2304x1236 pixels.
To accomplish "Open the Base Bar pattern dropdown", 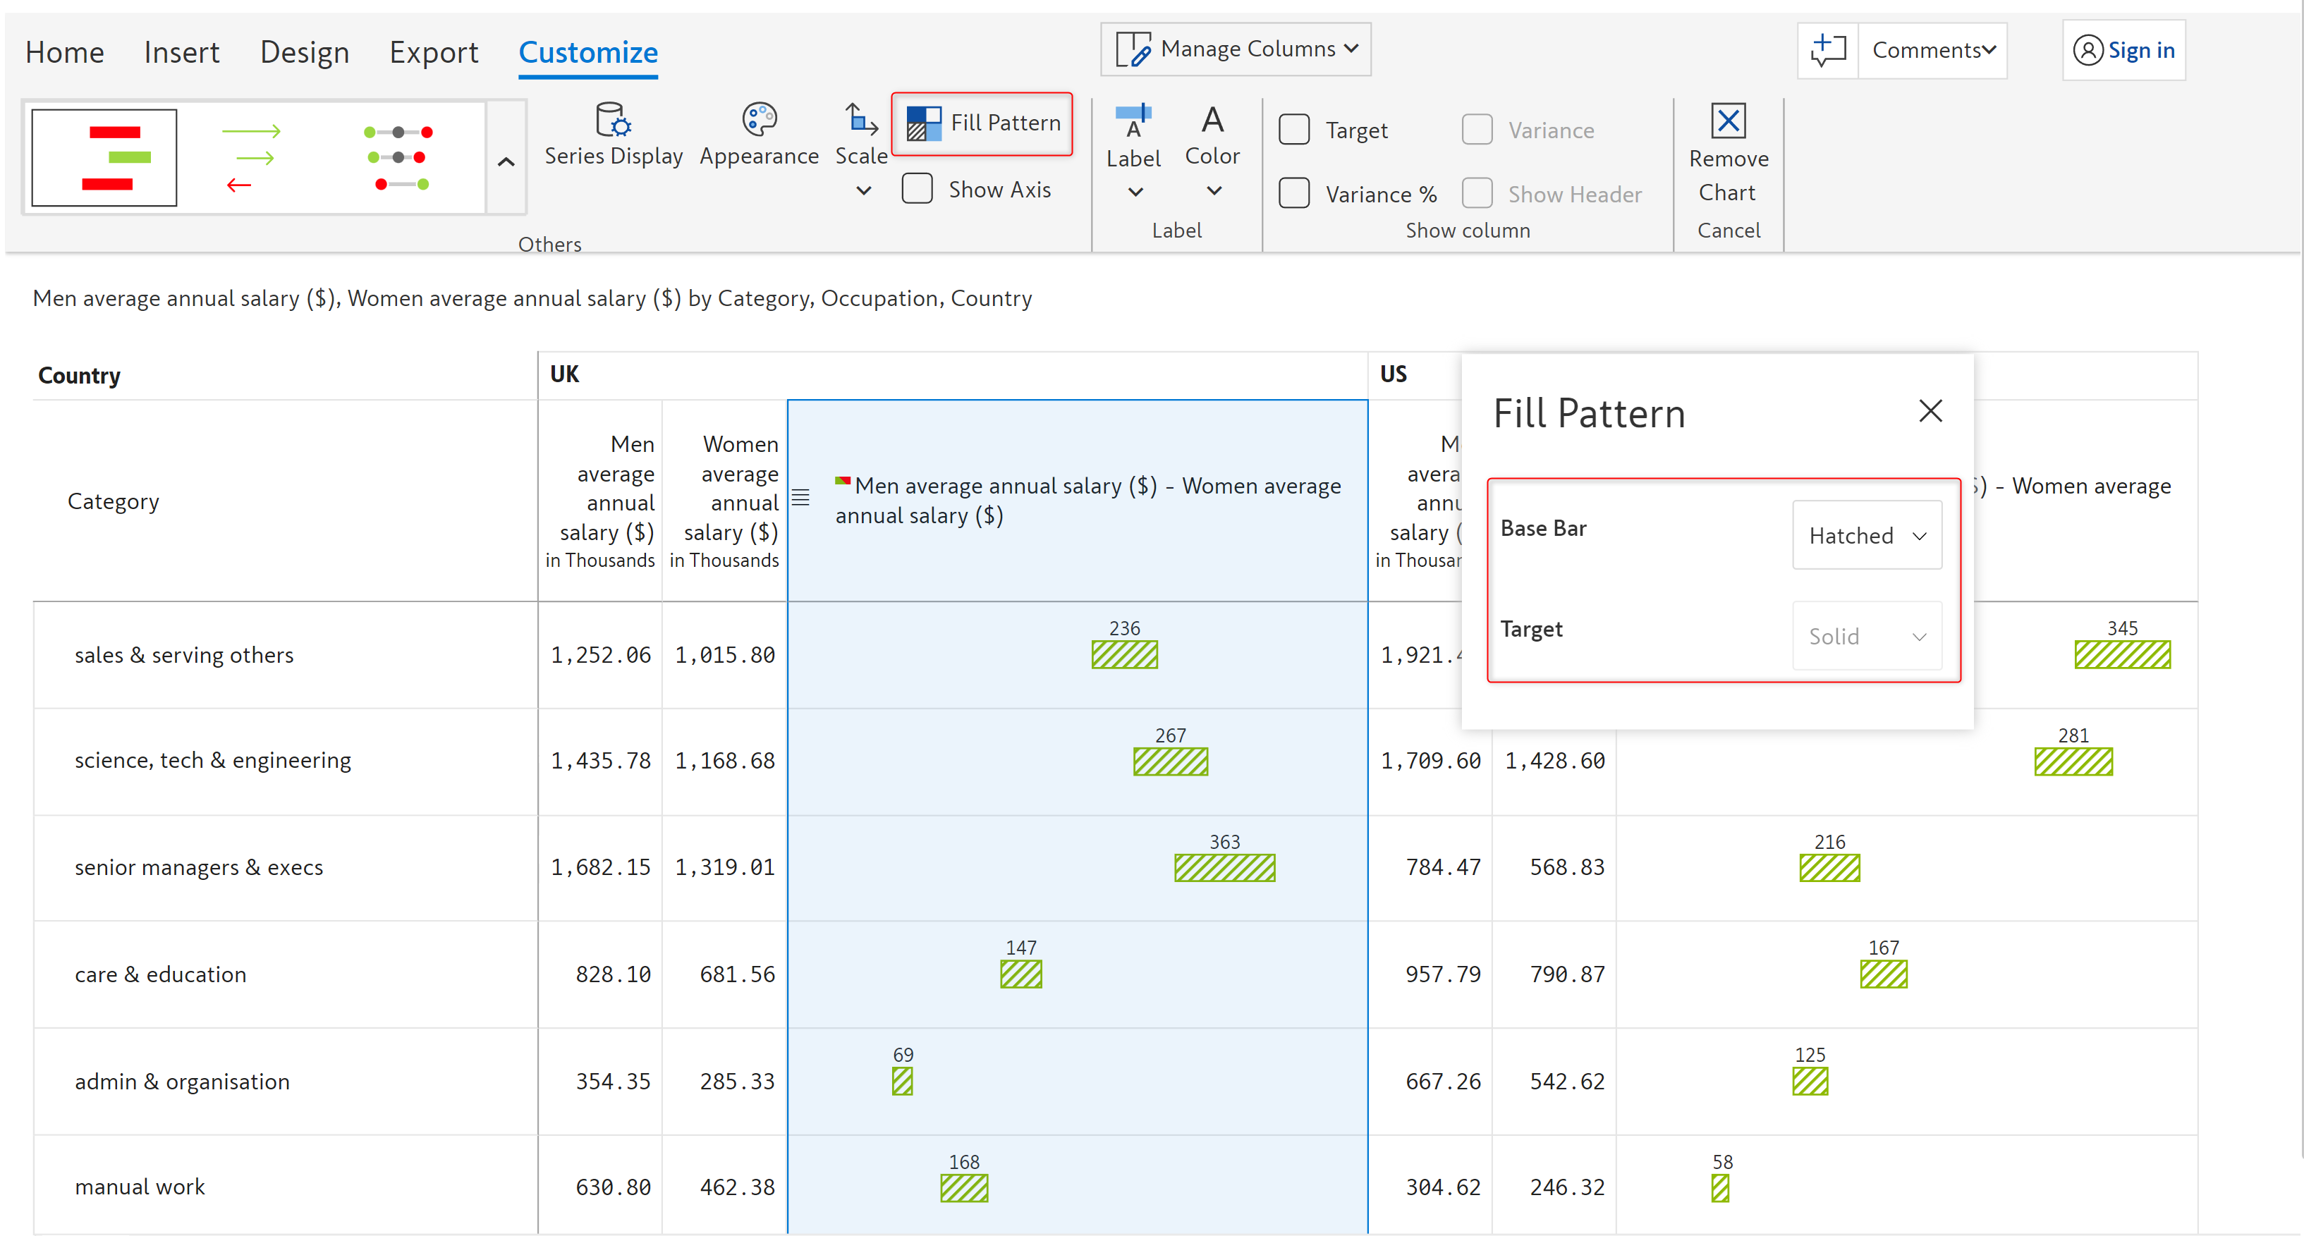I will pos(1866,536).
